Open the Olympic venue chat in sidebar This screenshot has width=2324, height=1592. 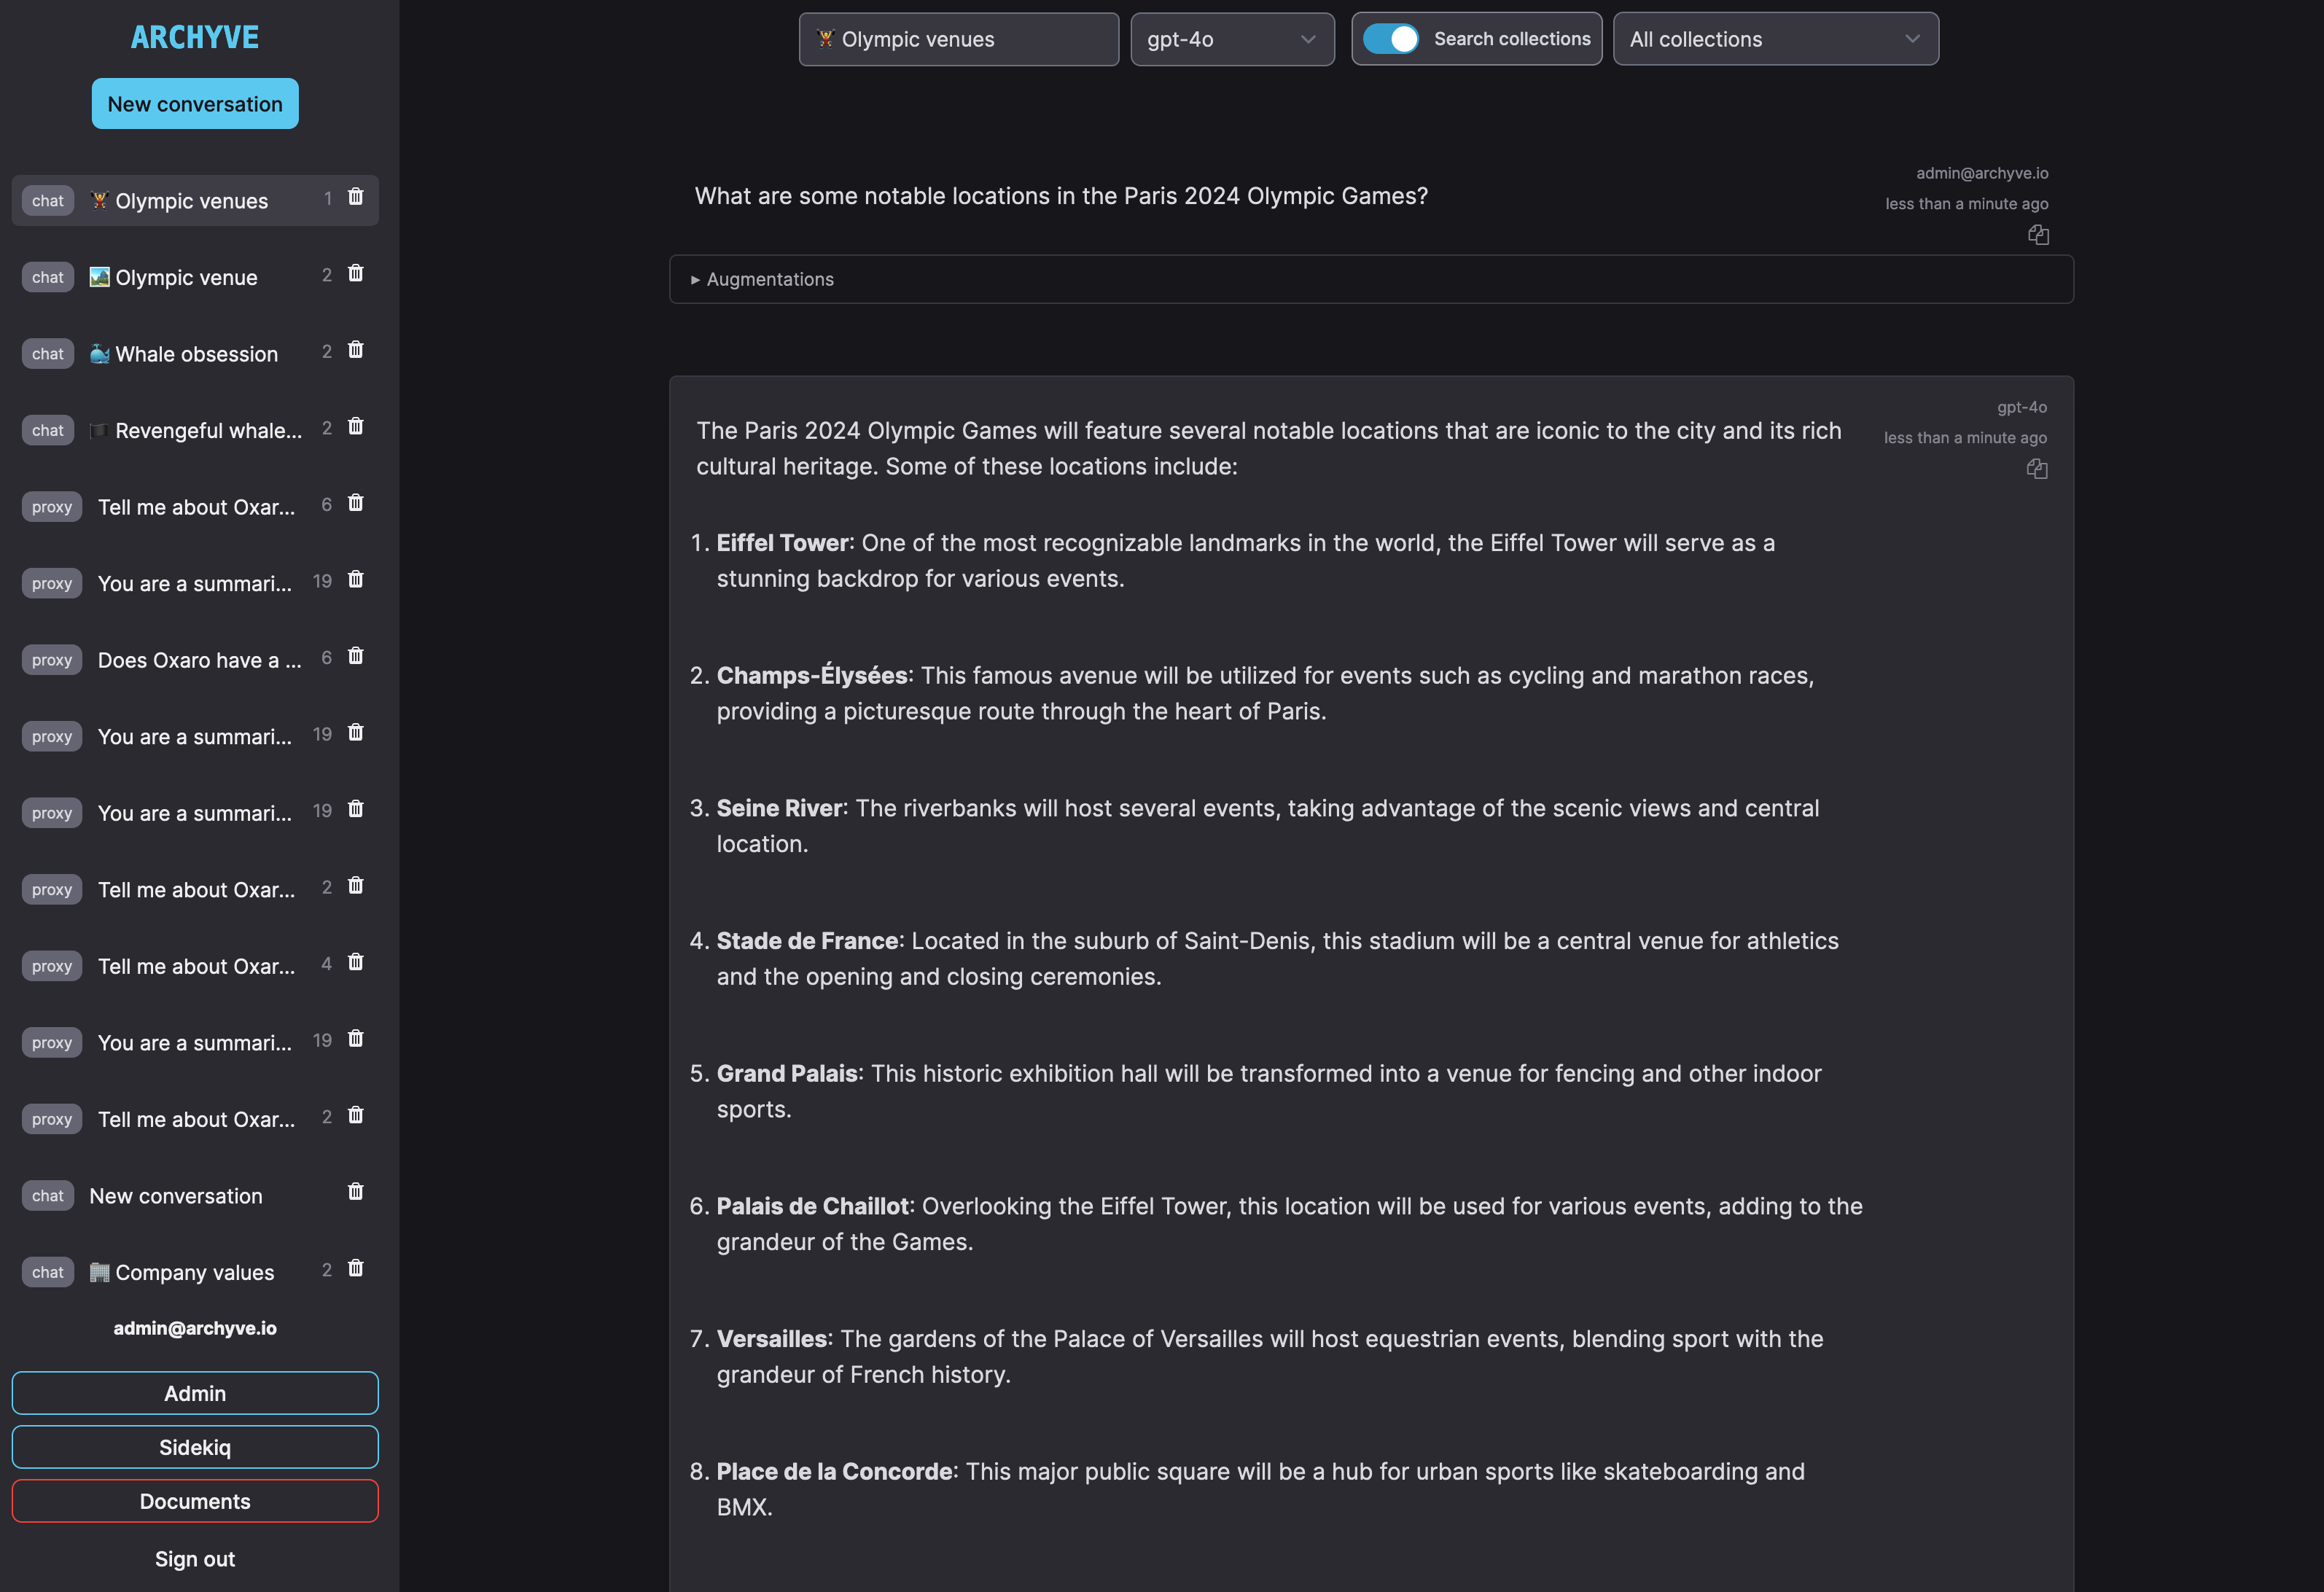point(186,277)
